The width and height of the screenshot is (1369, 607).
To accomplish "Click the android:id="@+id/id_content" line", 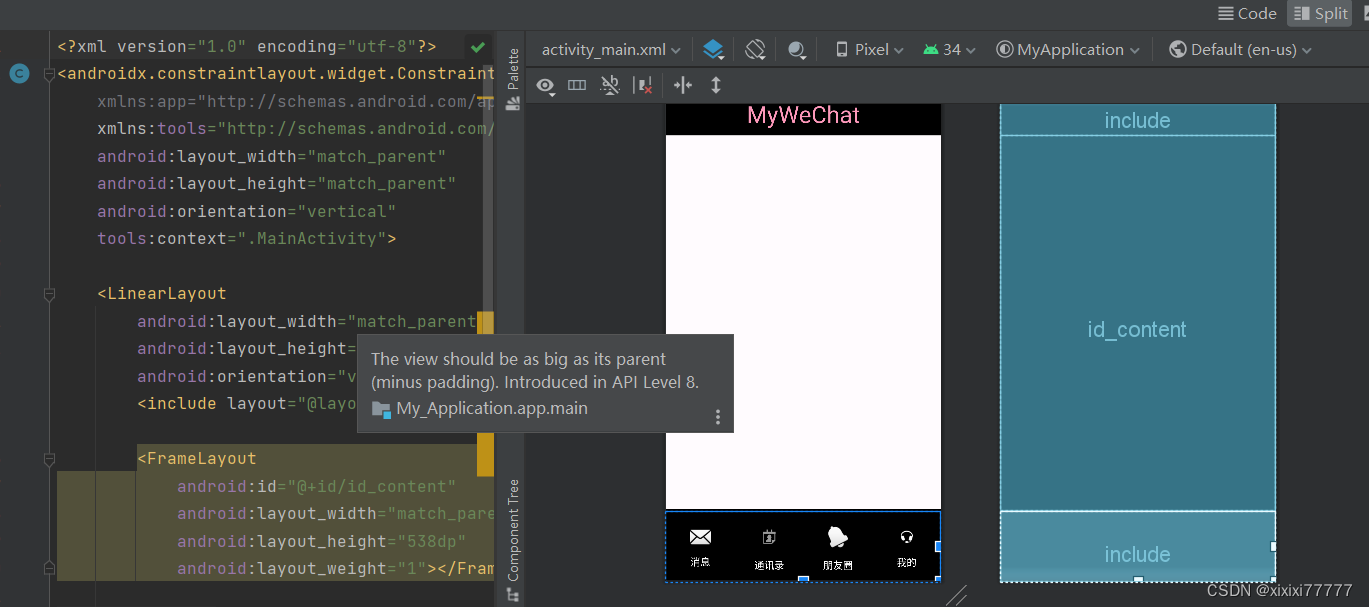I will pyautogui.click(x=316, y=486).
